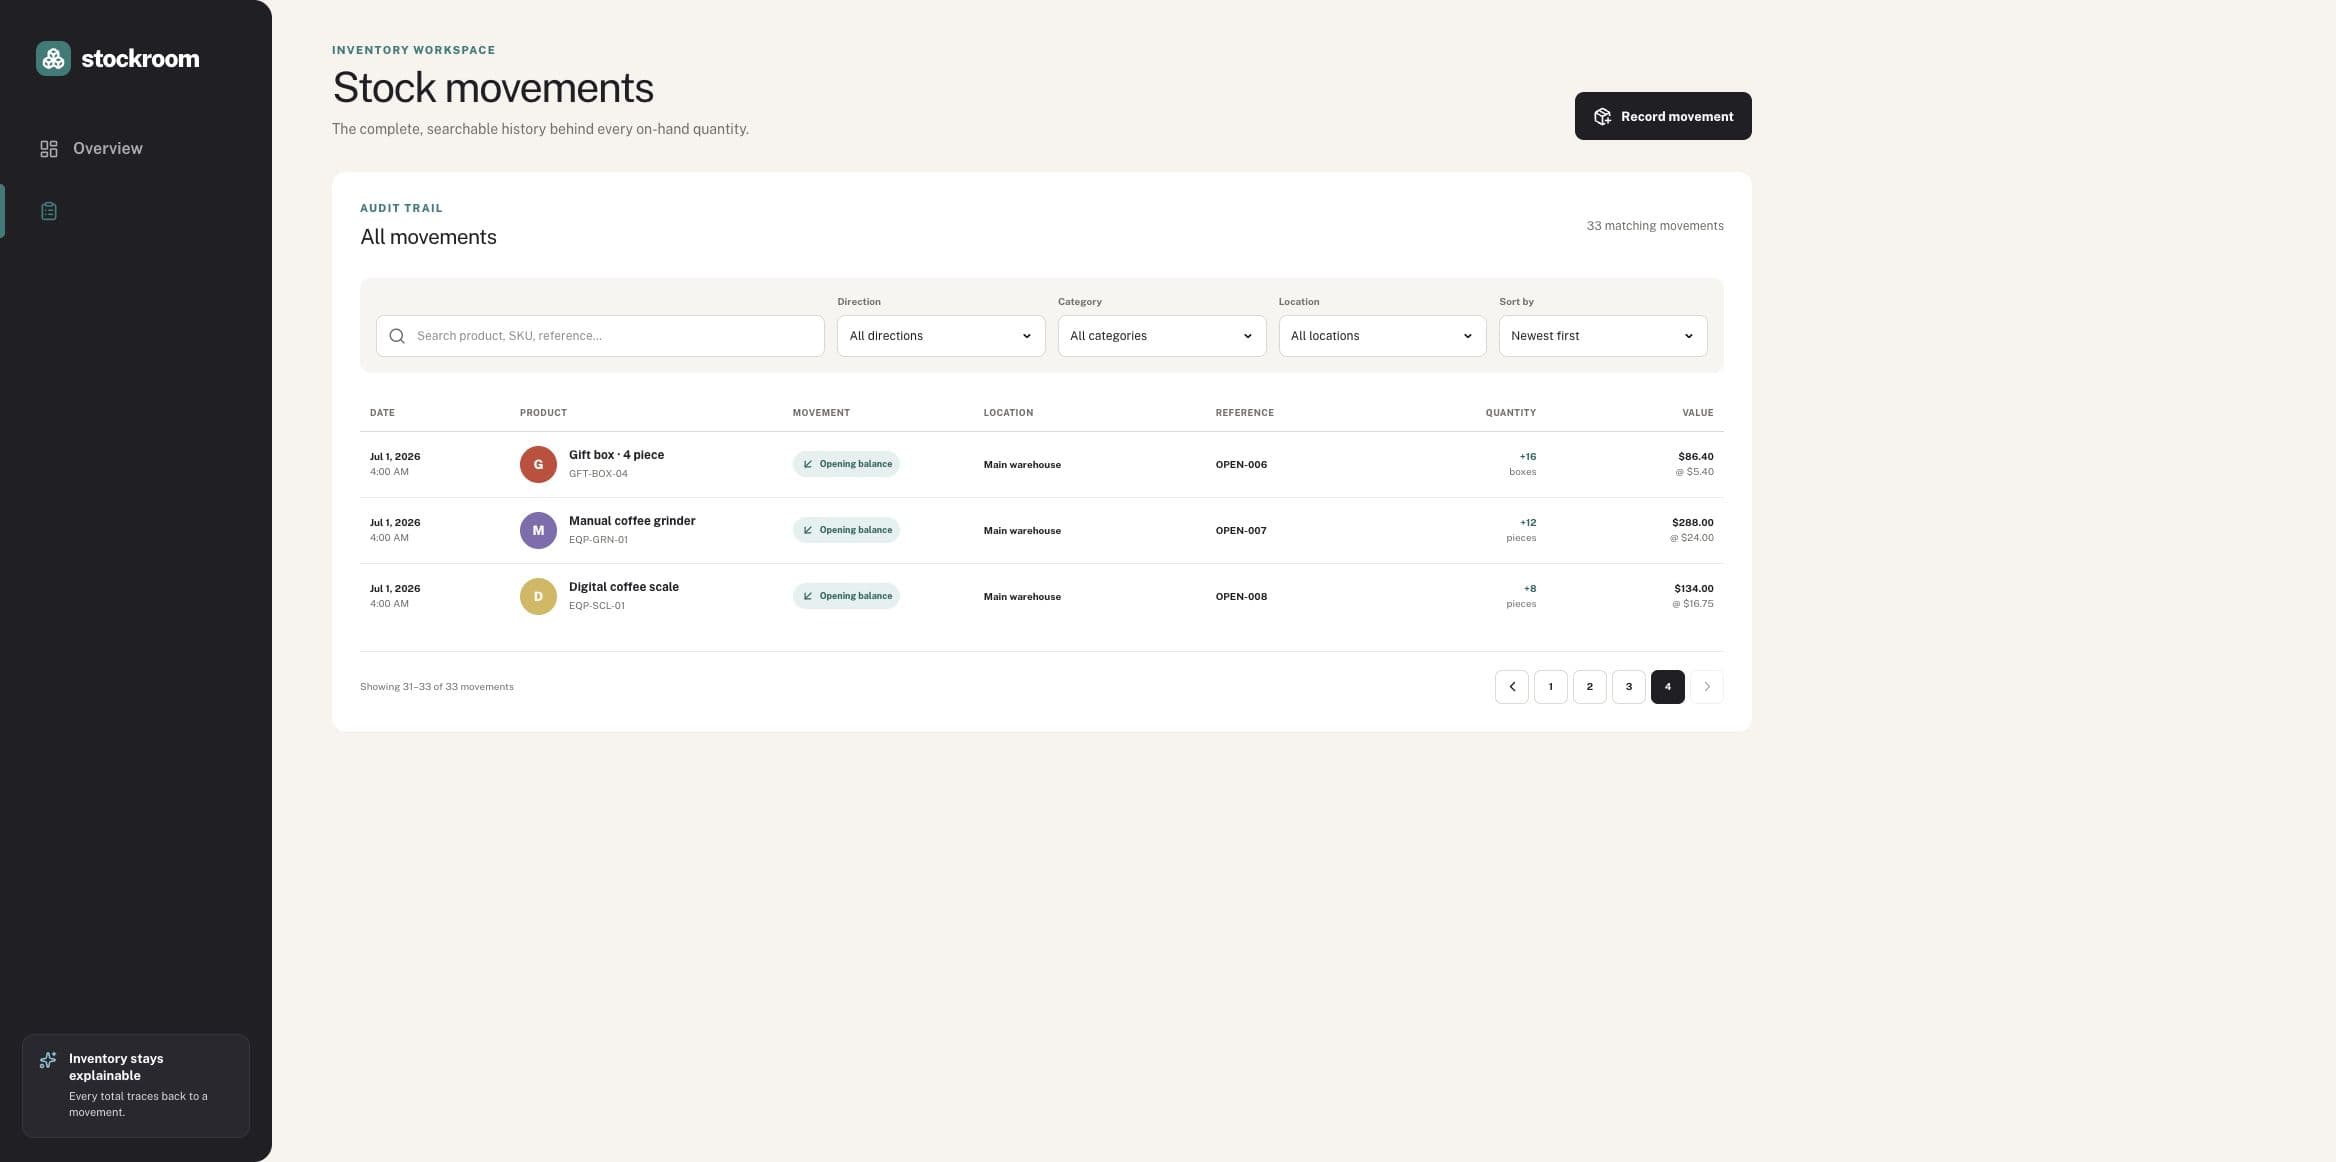Image resolution: width=2336 pixels, height=1162 pixels.
Task: Open the Location dropdown All locations
Action: point(1382,336)
